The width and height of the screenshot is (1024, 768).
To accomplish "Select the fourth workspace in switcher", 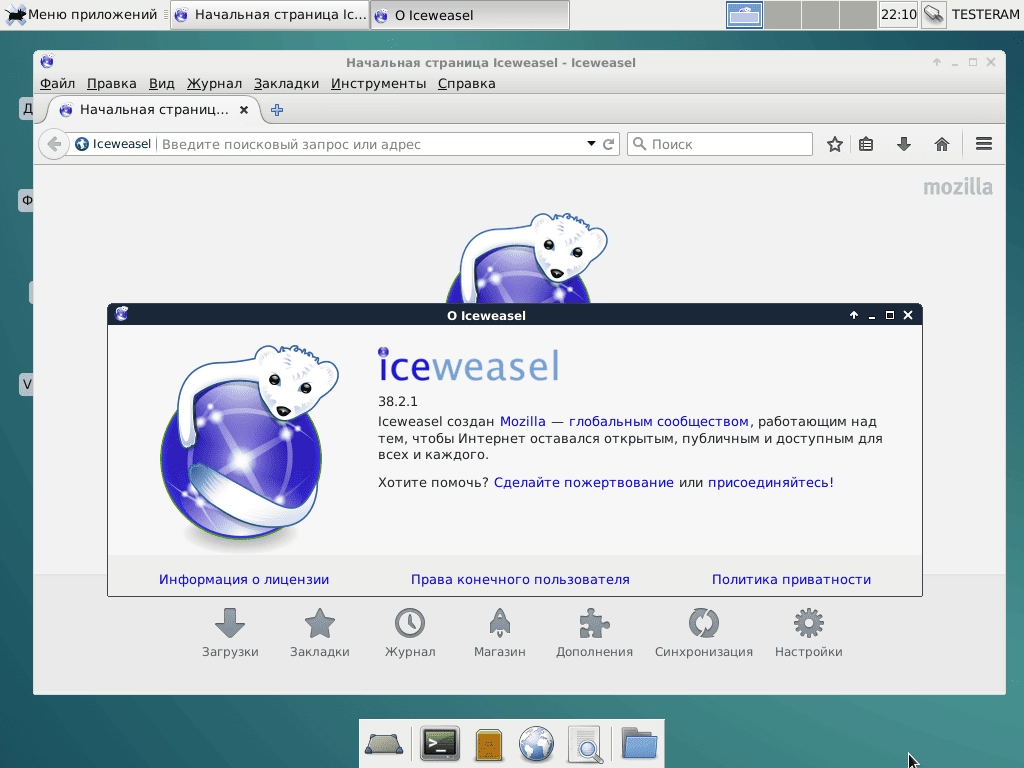I will 858,14.
